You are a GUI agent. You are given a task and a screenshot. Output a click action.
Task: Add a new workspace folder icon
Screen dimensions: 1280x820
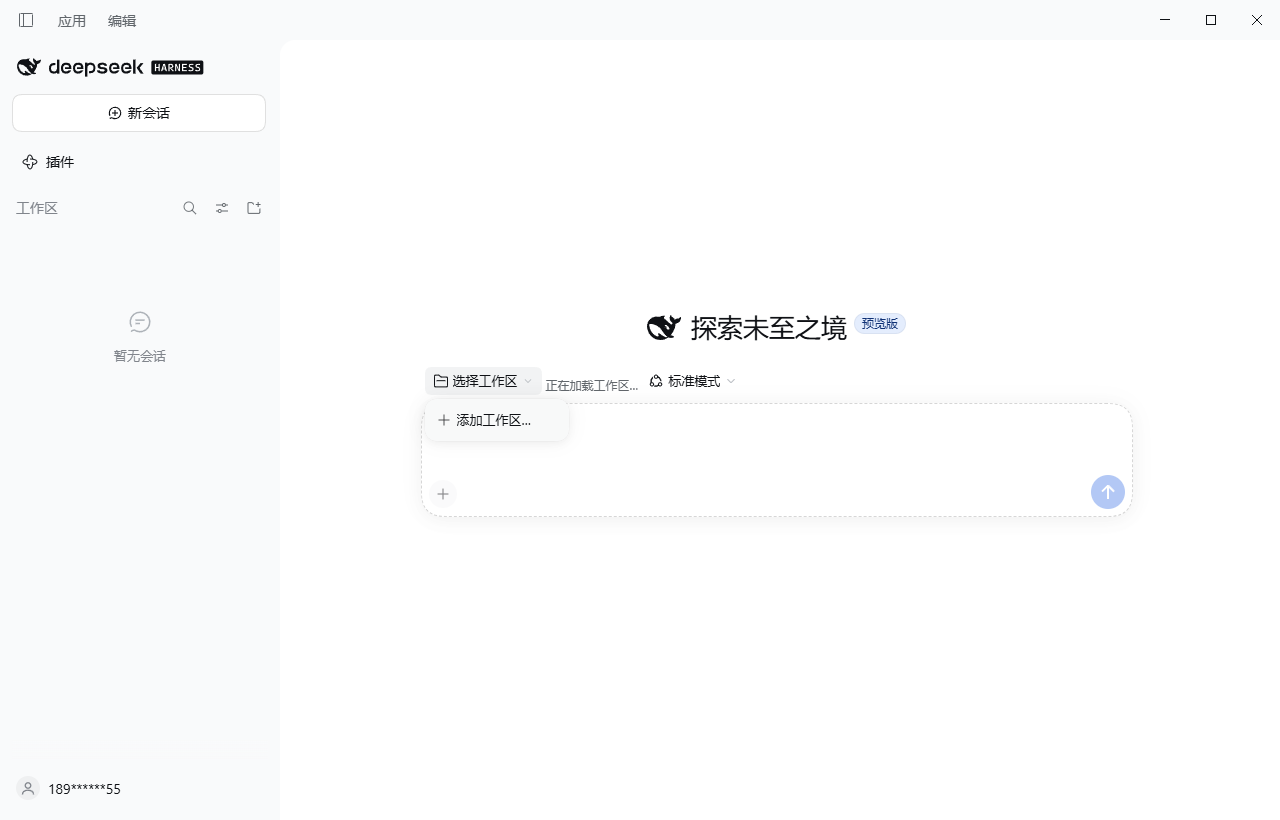point(254,208)
